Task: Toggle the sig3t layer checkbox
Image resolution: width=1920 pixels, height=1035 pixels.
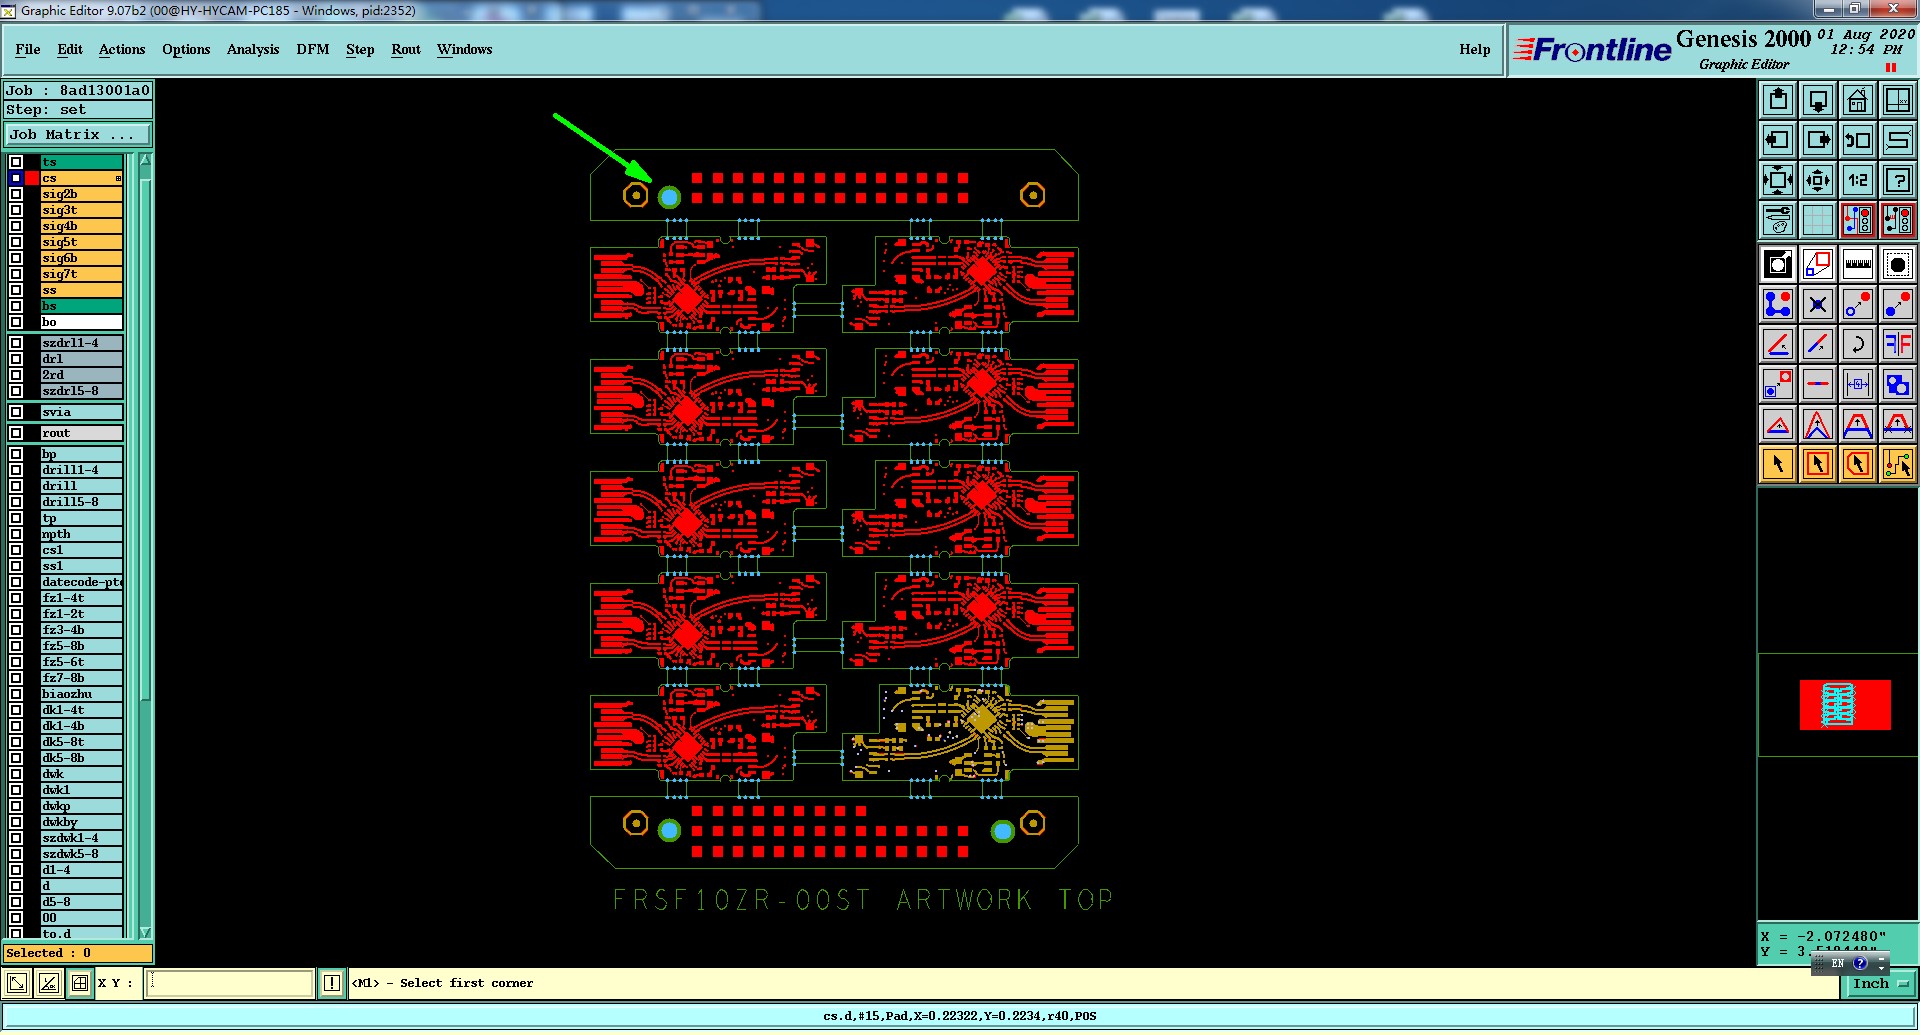Action: pos(16,210)
